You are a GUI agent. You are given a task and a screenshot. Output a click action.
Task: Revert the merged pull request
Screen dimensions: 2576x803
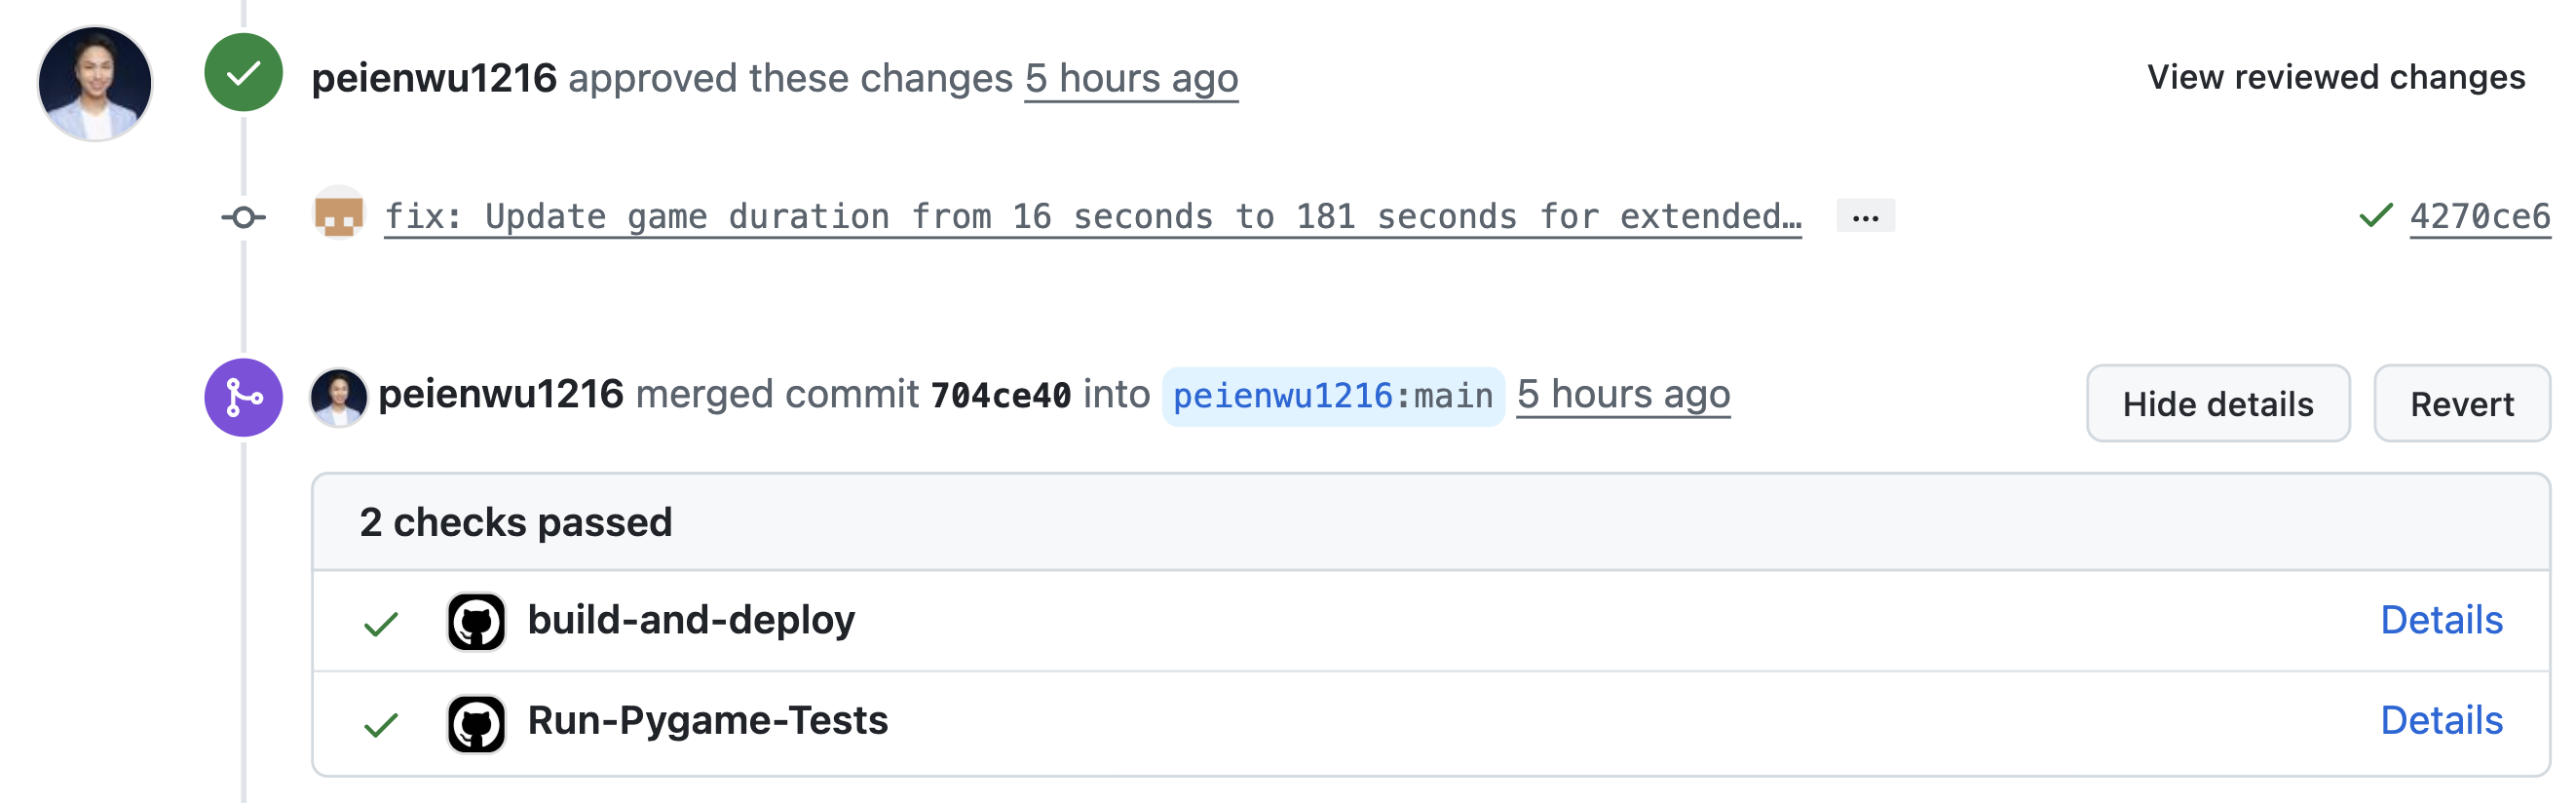pyautogui.click(x=2461, y=403)
